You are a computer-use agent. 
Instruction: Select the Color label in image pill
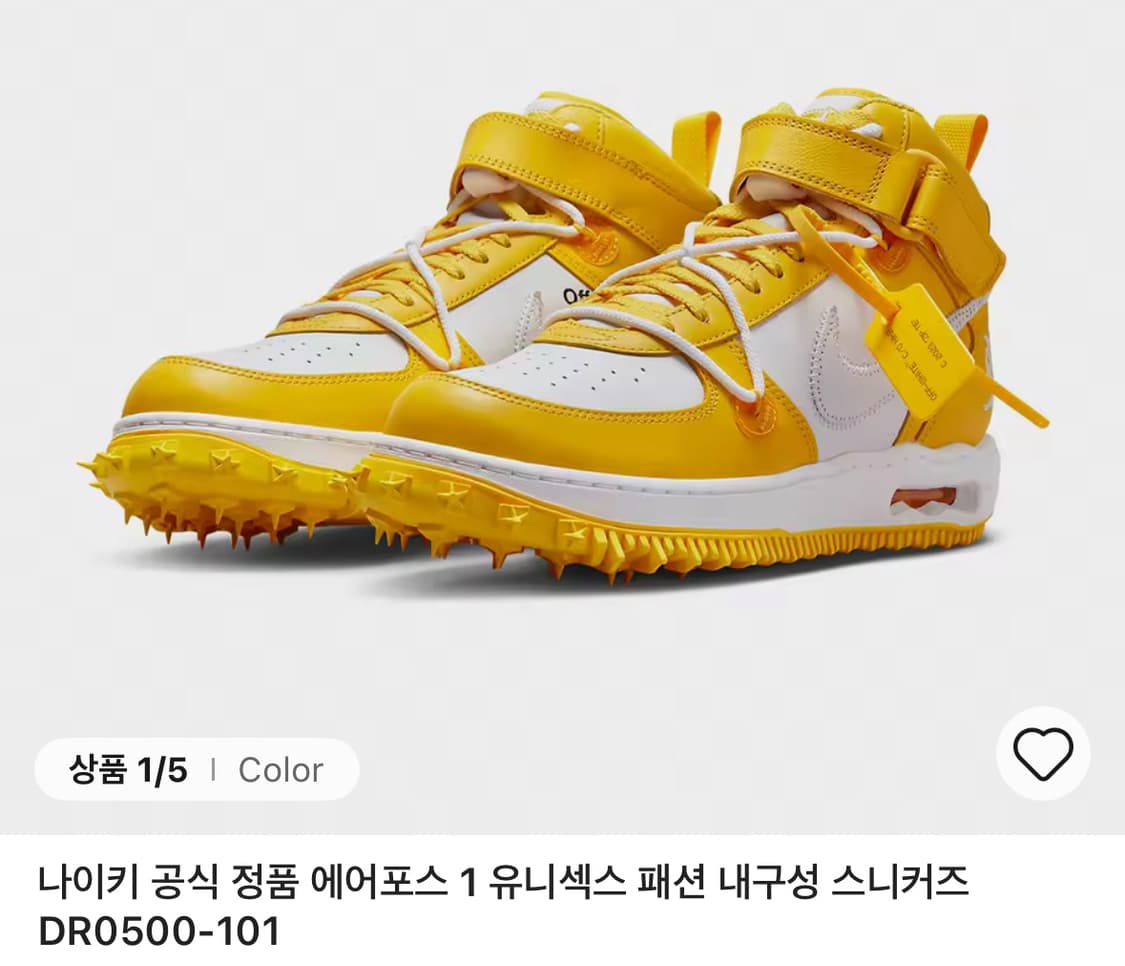click(281, 770)
